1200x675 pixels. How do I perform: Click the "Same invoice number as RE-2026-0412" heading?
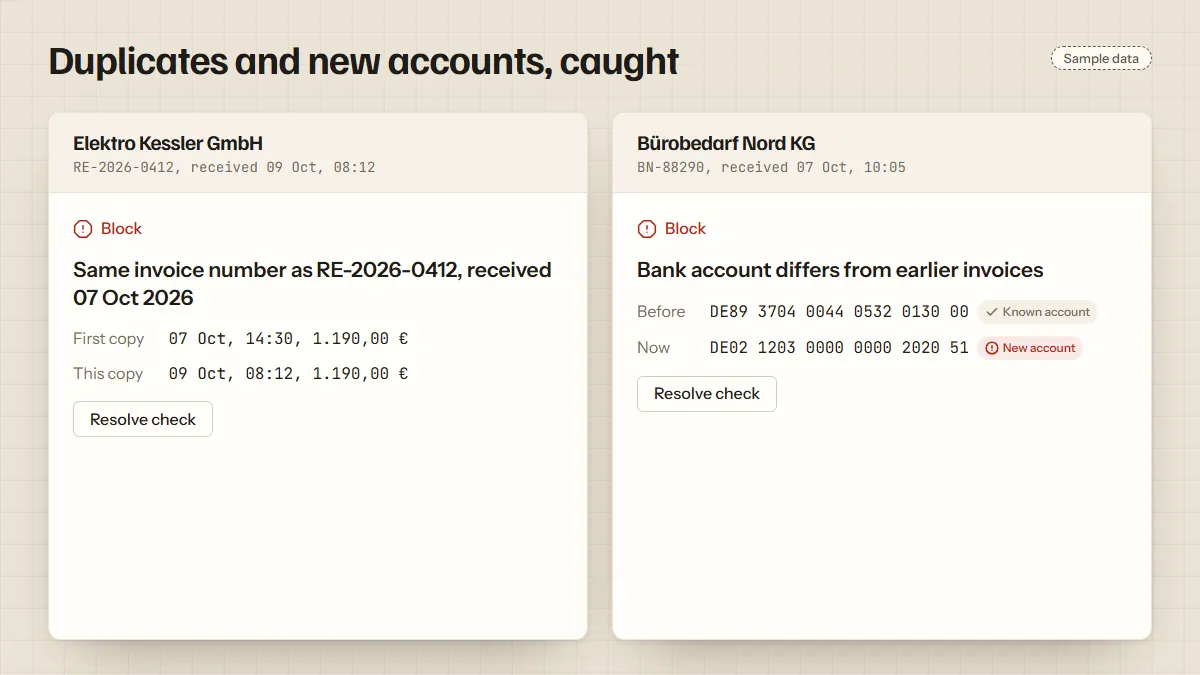[312, 283]
